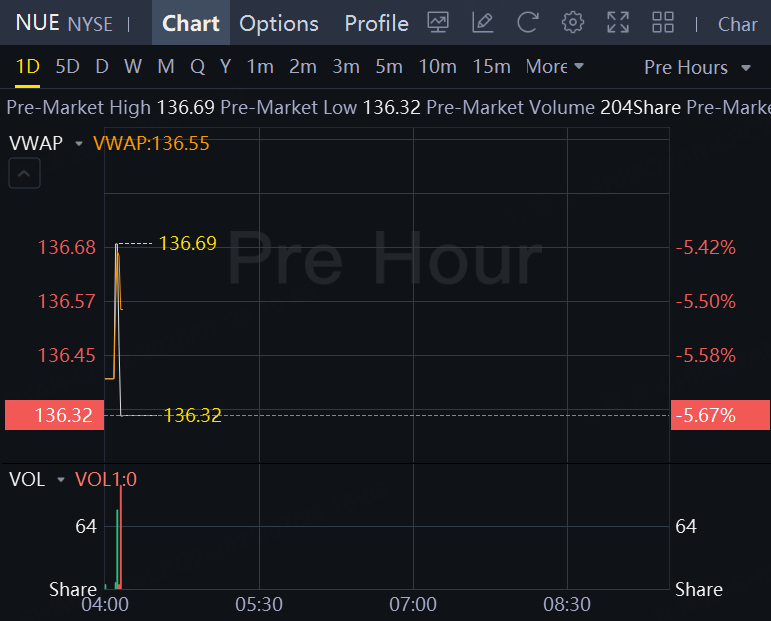Select the Chart tab

coord(190,23)
